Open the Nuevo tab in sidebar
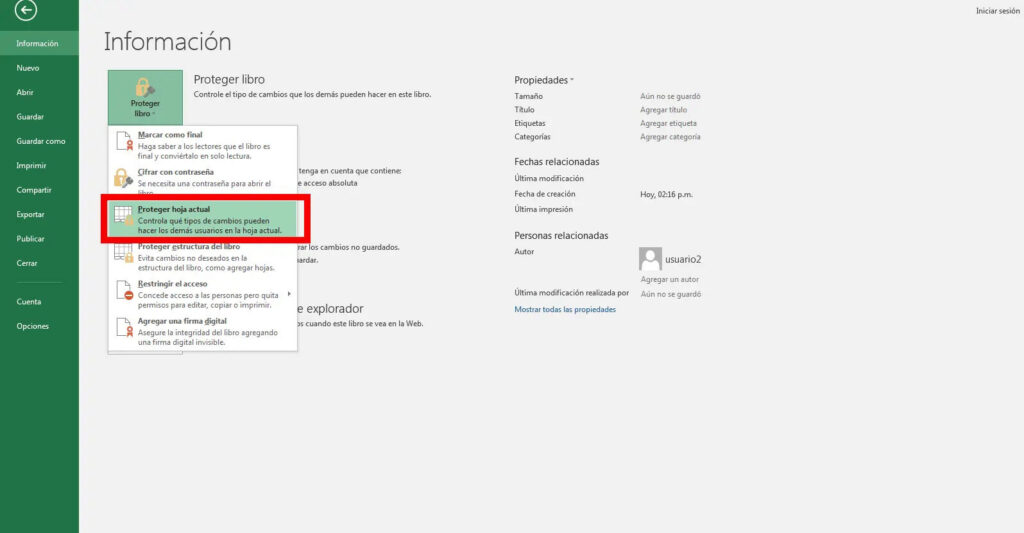Screen dimensions: 1024x533 coord(28,68)
